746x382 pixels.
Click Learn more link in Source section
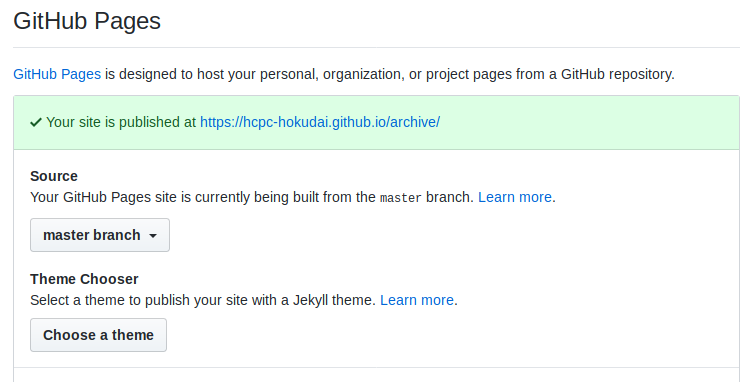pyautogui.click(x=515, y=197)
